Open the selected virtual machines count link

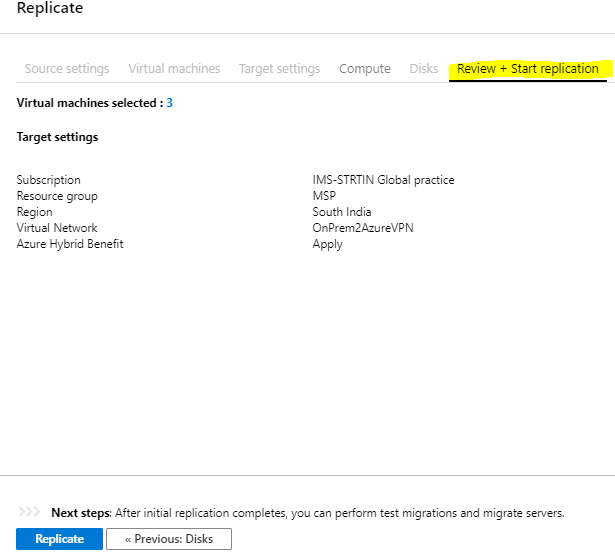tap(169, 103)
